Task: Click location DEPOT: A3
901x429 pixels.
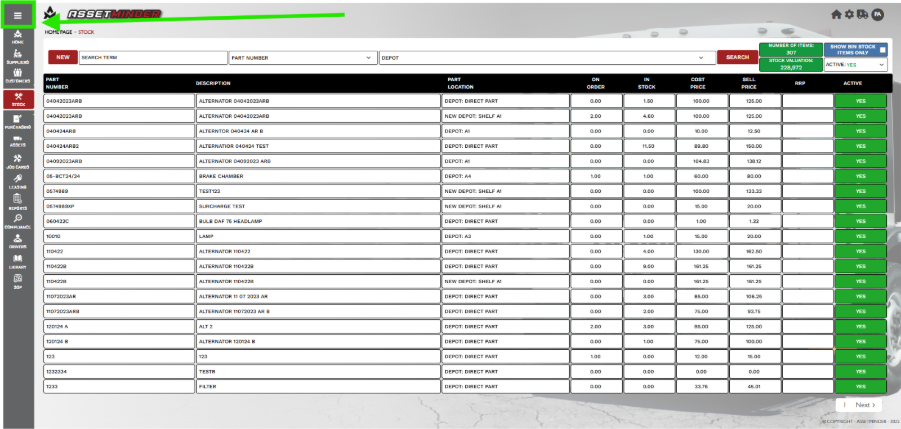Action: (505, 236)
